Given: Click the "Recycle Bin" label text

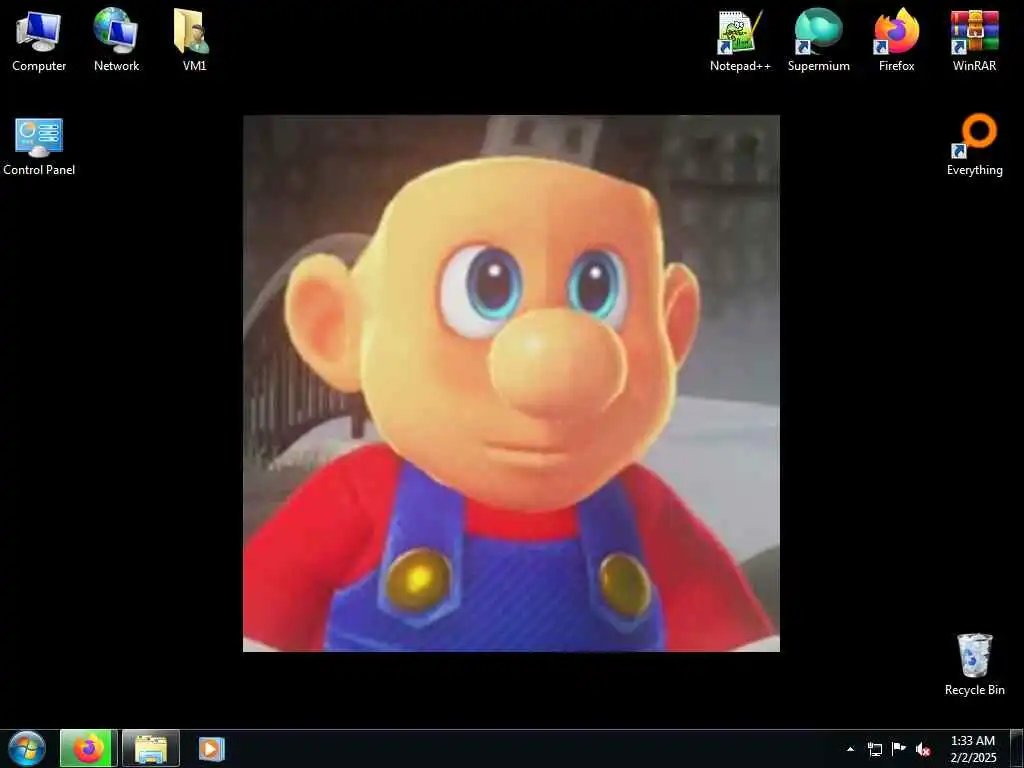Looking at the screenshot, I should point(974,690).
